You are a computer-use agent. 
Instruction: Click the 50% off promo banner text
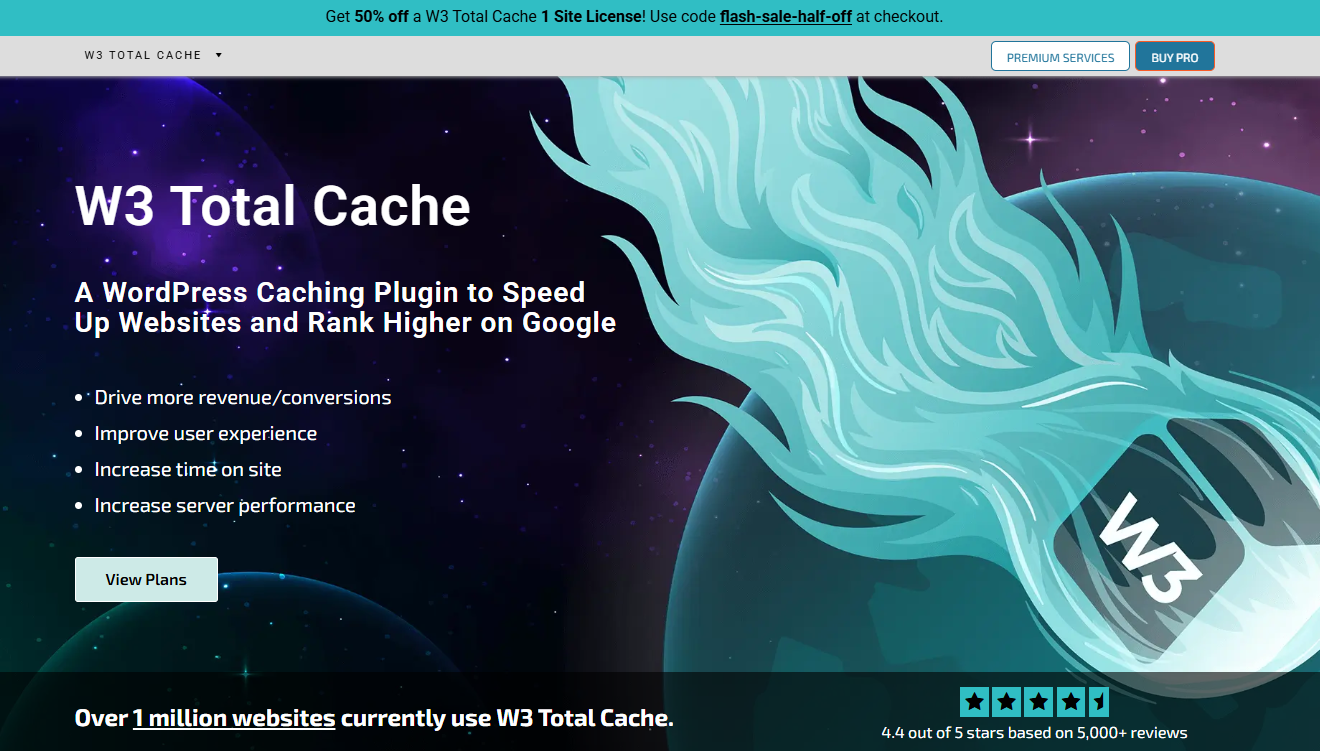tap(634, 17)
